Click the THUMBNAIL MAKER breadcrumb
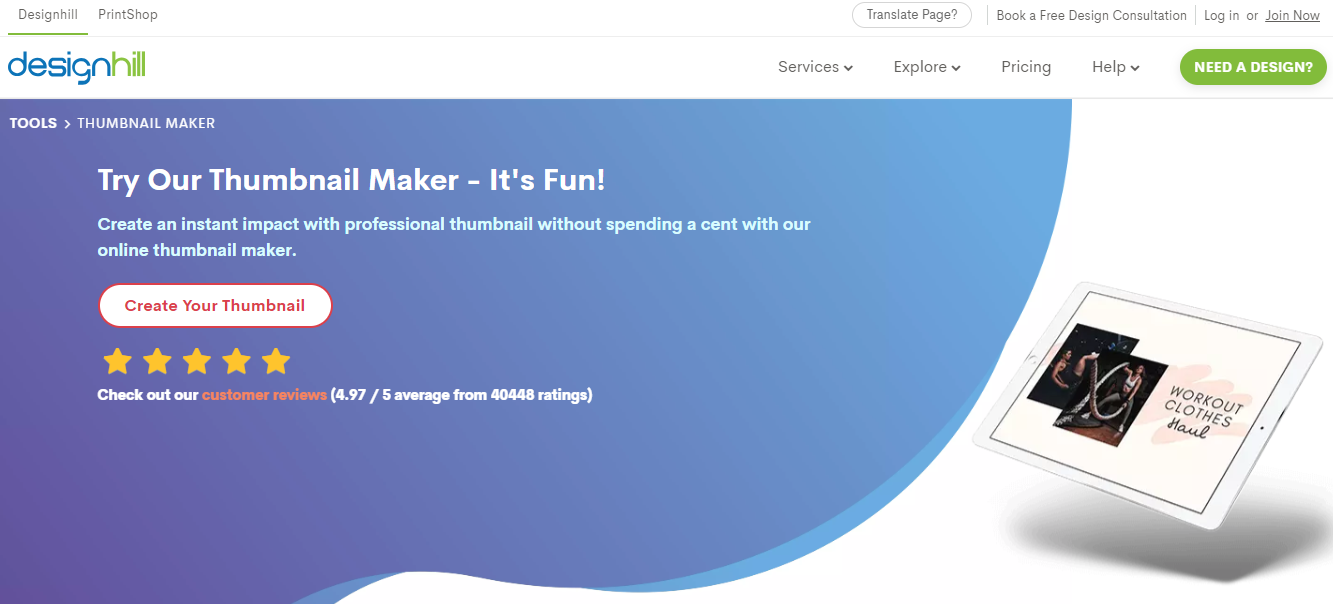The image size is (1333, 604). pyautogui.click(x=146, y=123)
